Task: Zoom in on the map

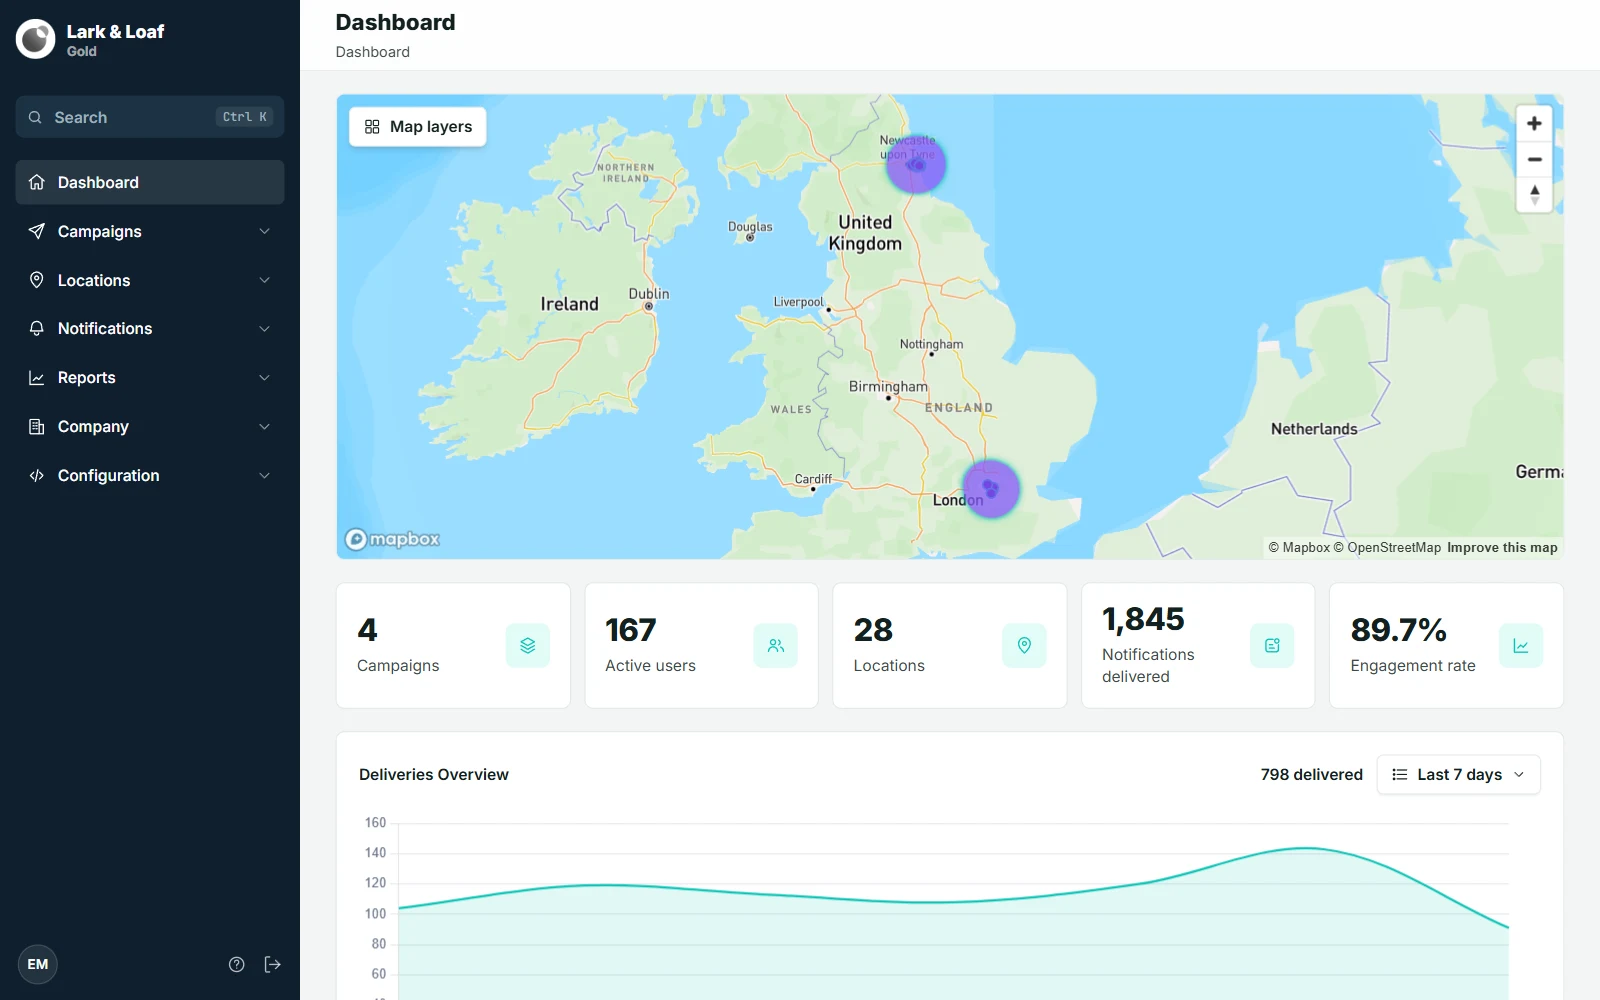Action: click(x=1534, y=124)
